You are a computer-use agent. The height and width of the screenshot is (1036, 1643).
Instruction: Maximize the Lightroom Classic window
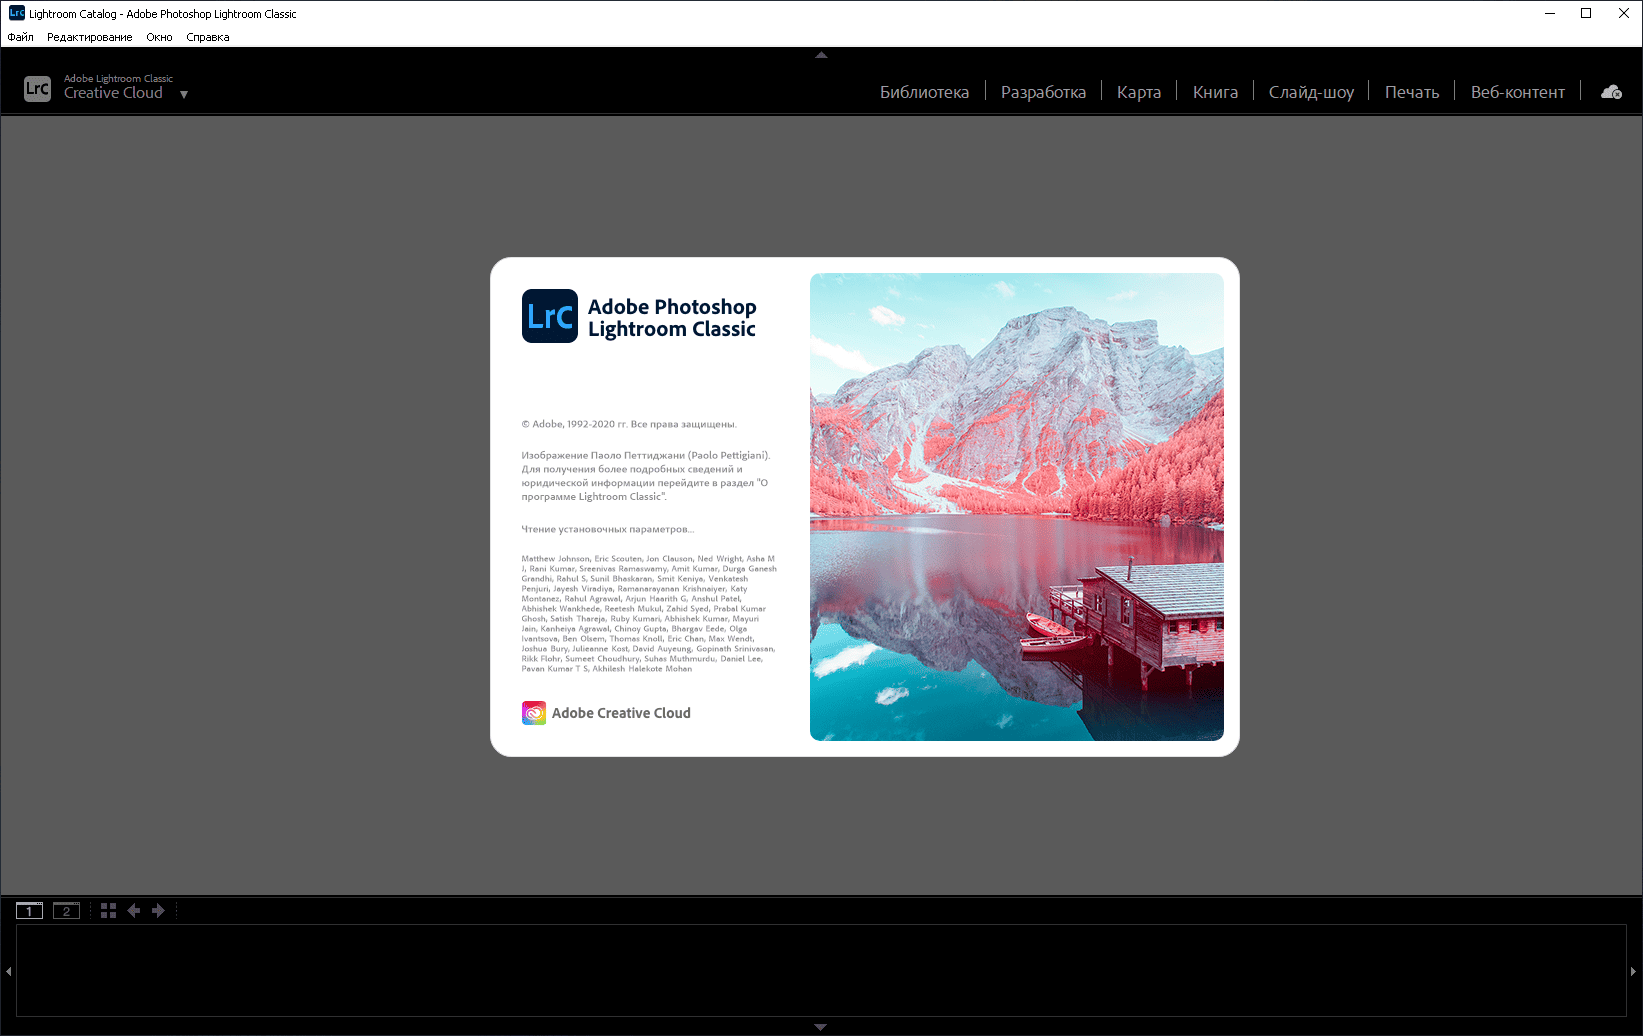tap(1586, 13)
